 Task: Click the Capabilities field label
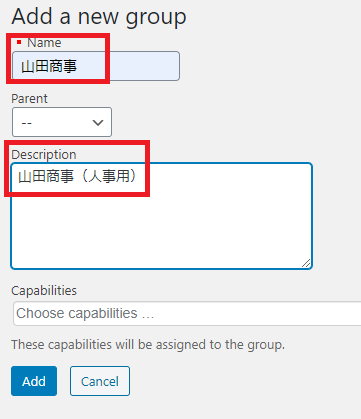coord(44,291)
